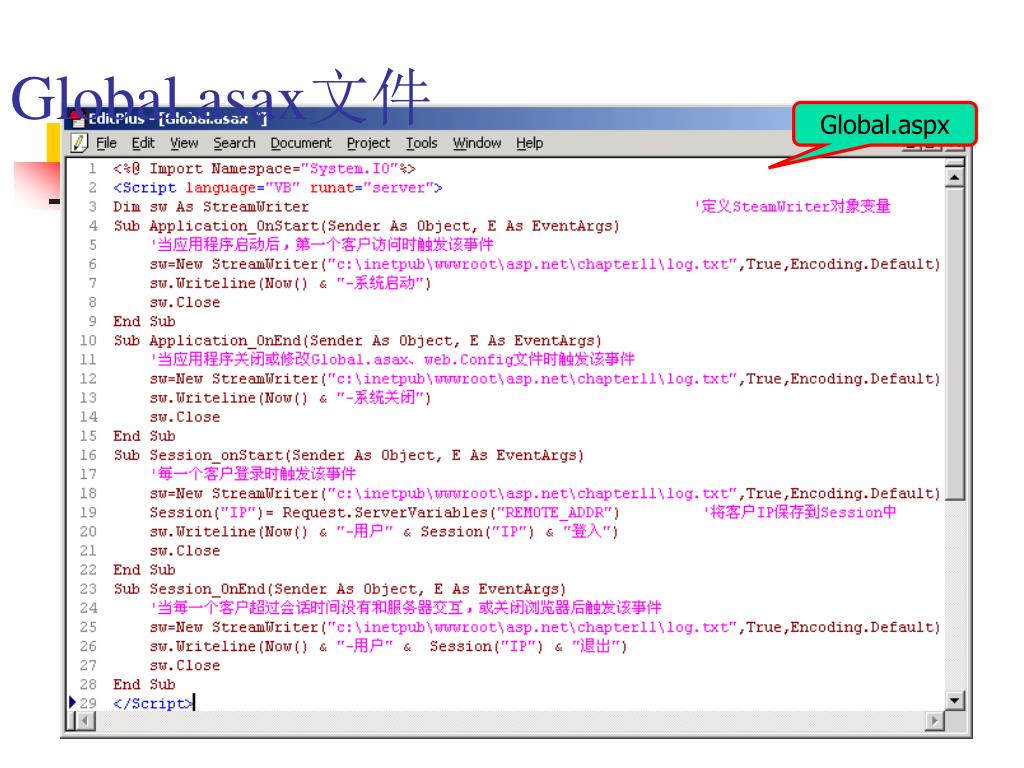Click the document pencil icon beside File
The width and height of the screenshot is (1024, 768).
tap(79, 143)
